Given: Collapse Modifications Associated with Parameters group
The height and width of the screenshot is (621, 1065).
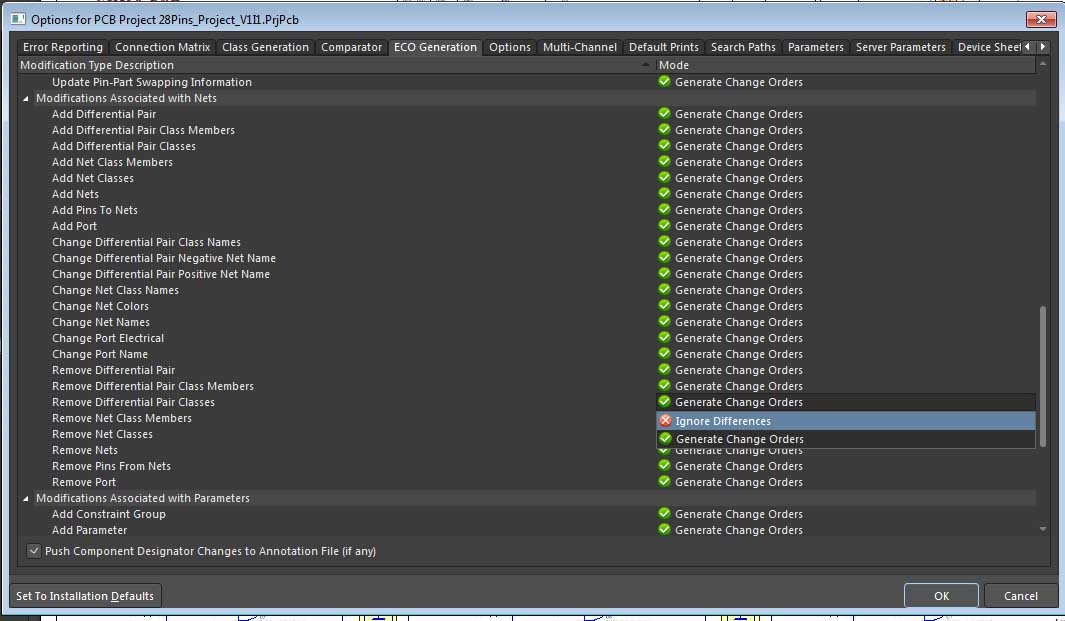Looking at the screenshot, I should [26, 498].
